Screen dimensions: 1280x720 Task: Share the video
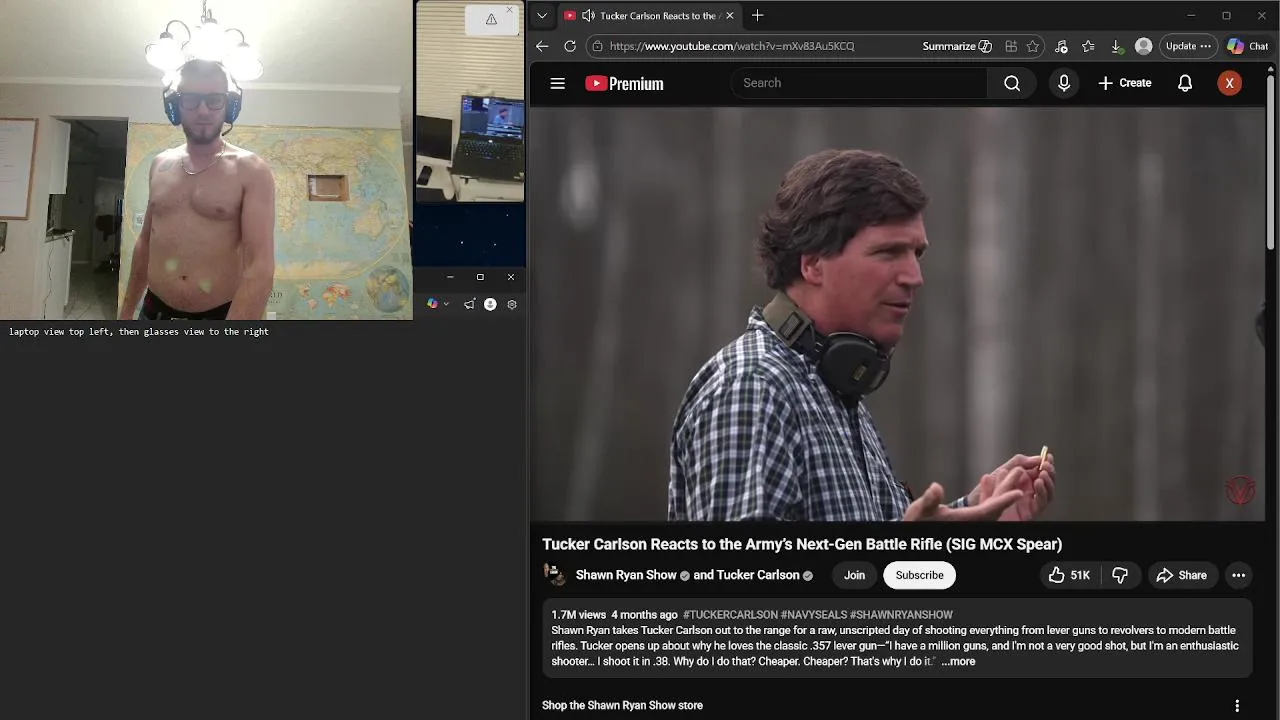(1181, 575)
